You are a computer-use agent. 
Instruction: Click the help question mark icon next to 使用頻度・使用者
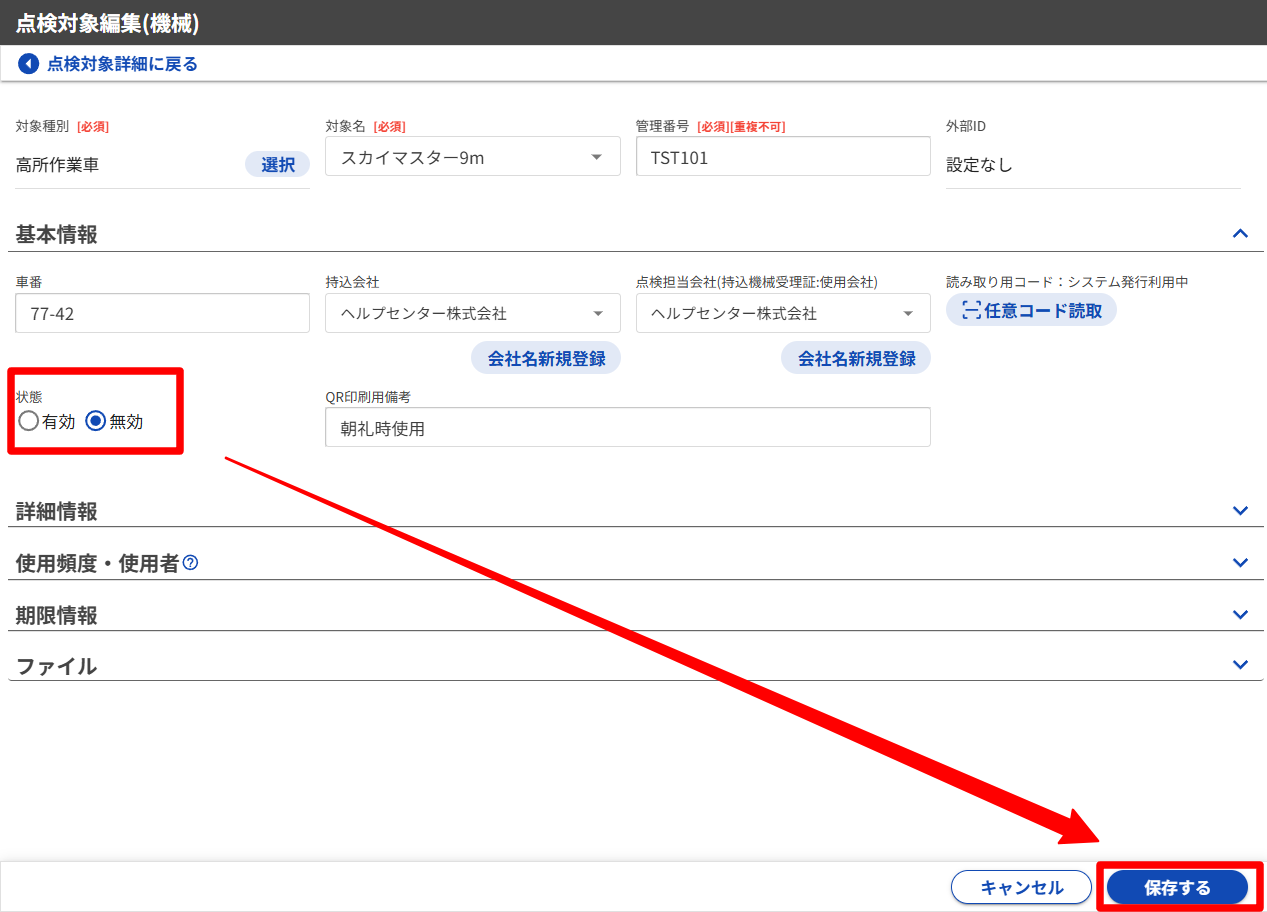190,563
